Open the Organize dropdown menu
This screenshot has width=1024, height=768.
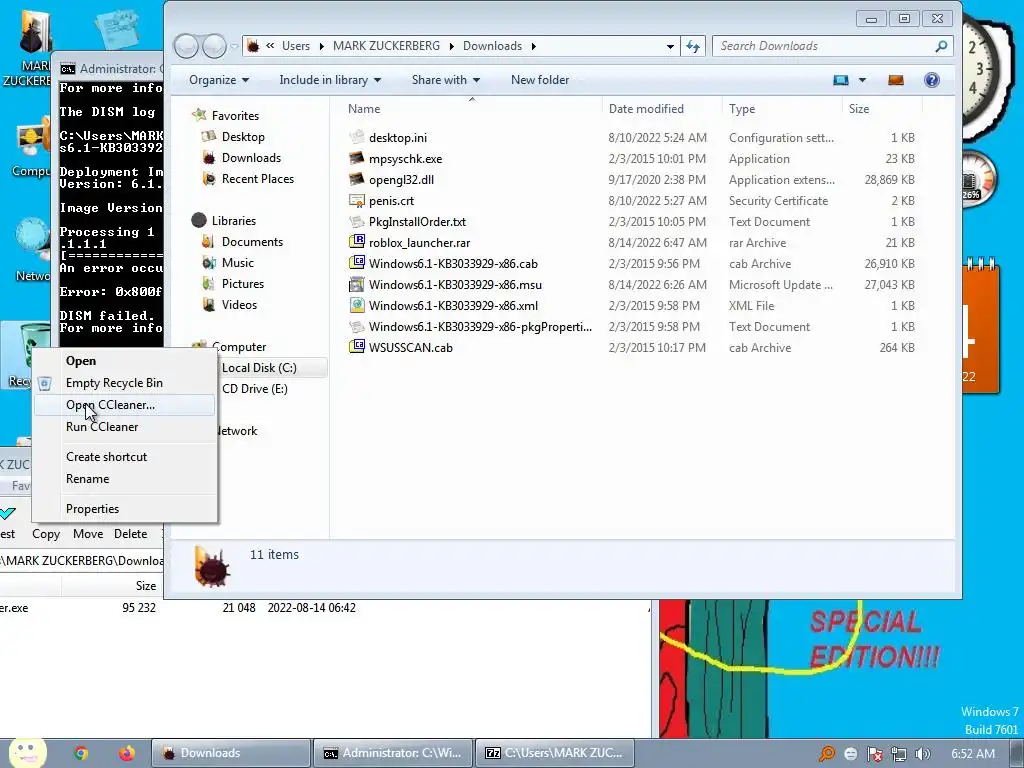219,80
